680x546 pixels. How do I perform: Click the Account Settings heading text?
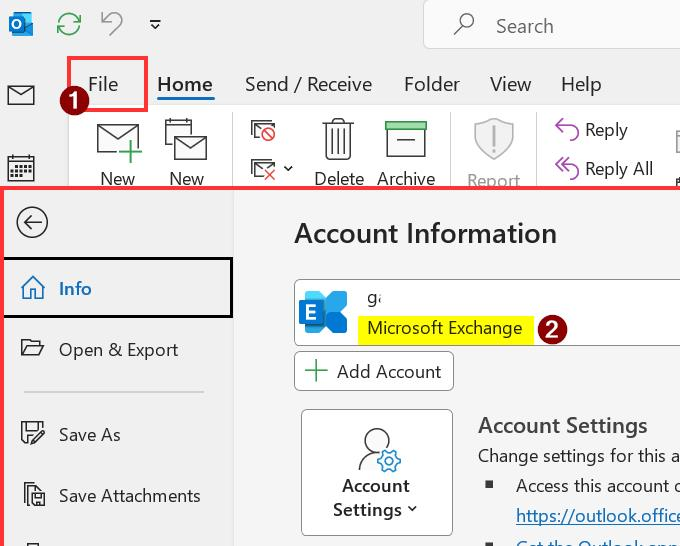click(562, 425)
